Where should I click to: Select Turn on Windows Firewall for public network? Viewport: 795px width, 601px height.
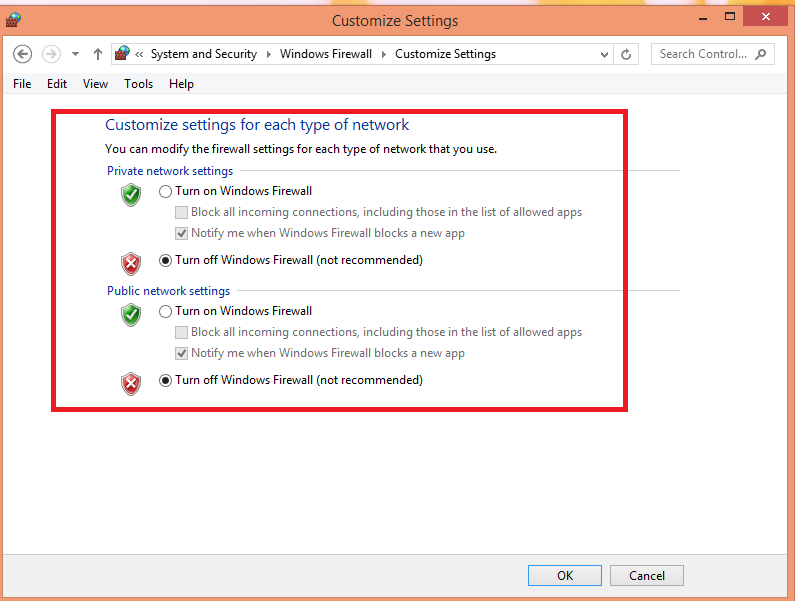point(165,311)
